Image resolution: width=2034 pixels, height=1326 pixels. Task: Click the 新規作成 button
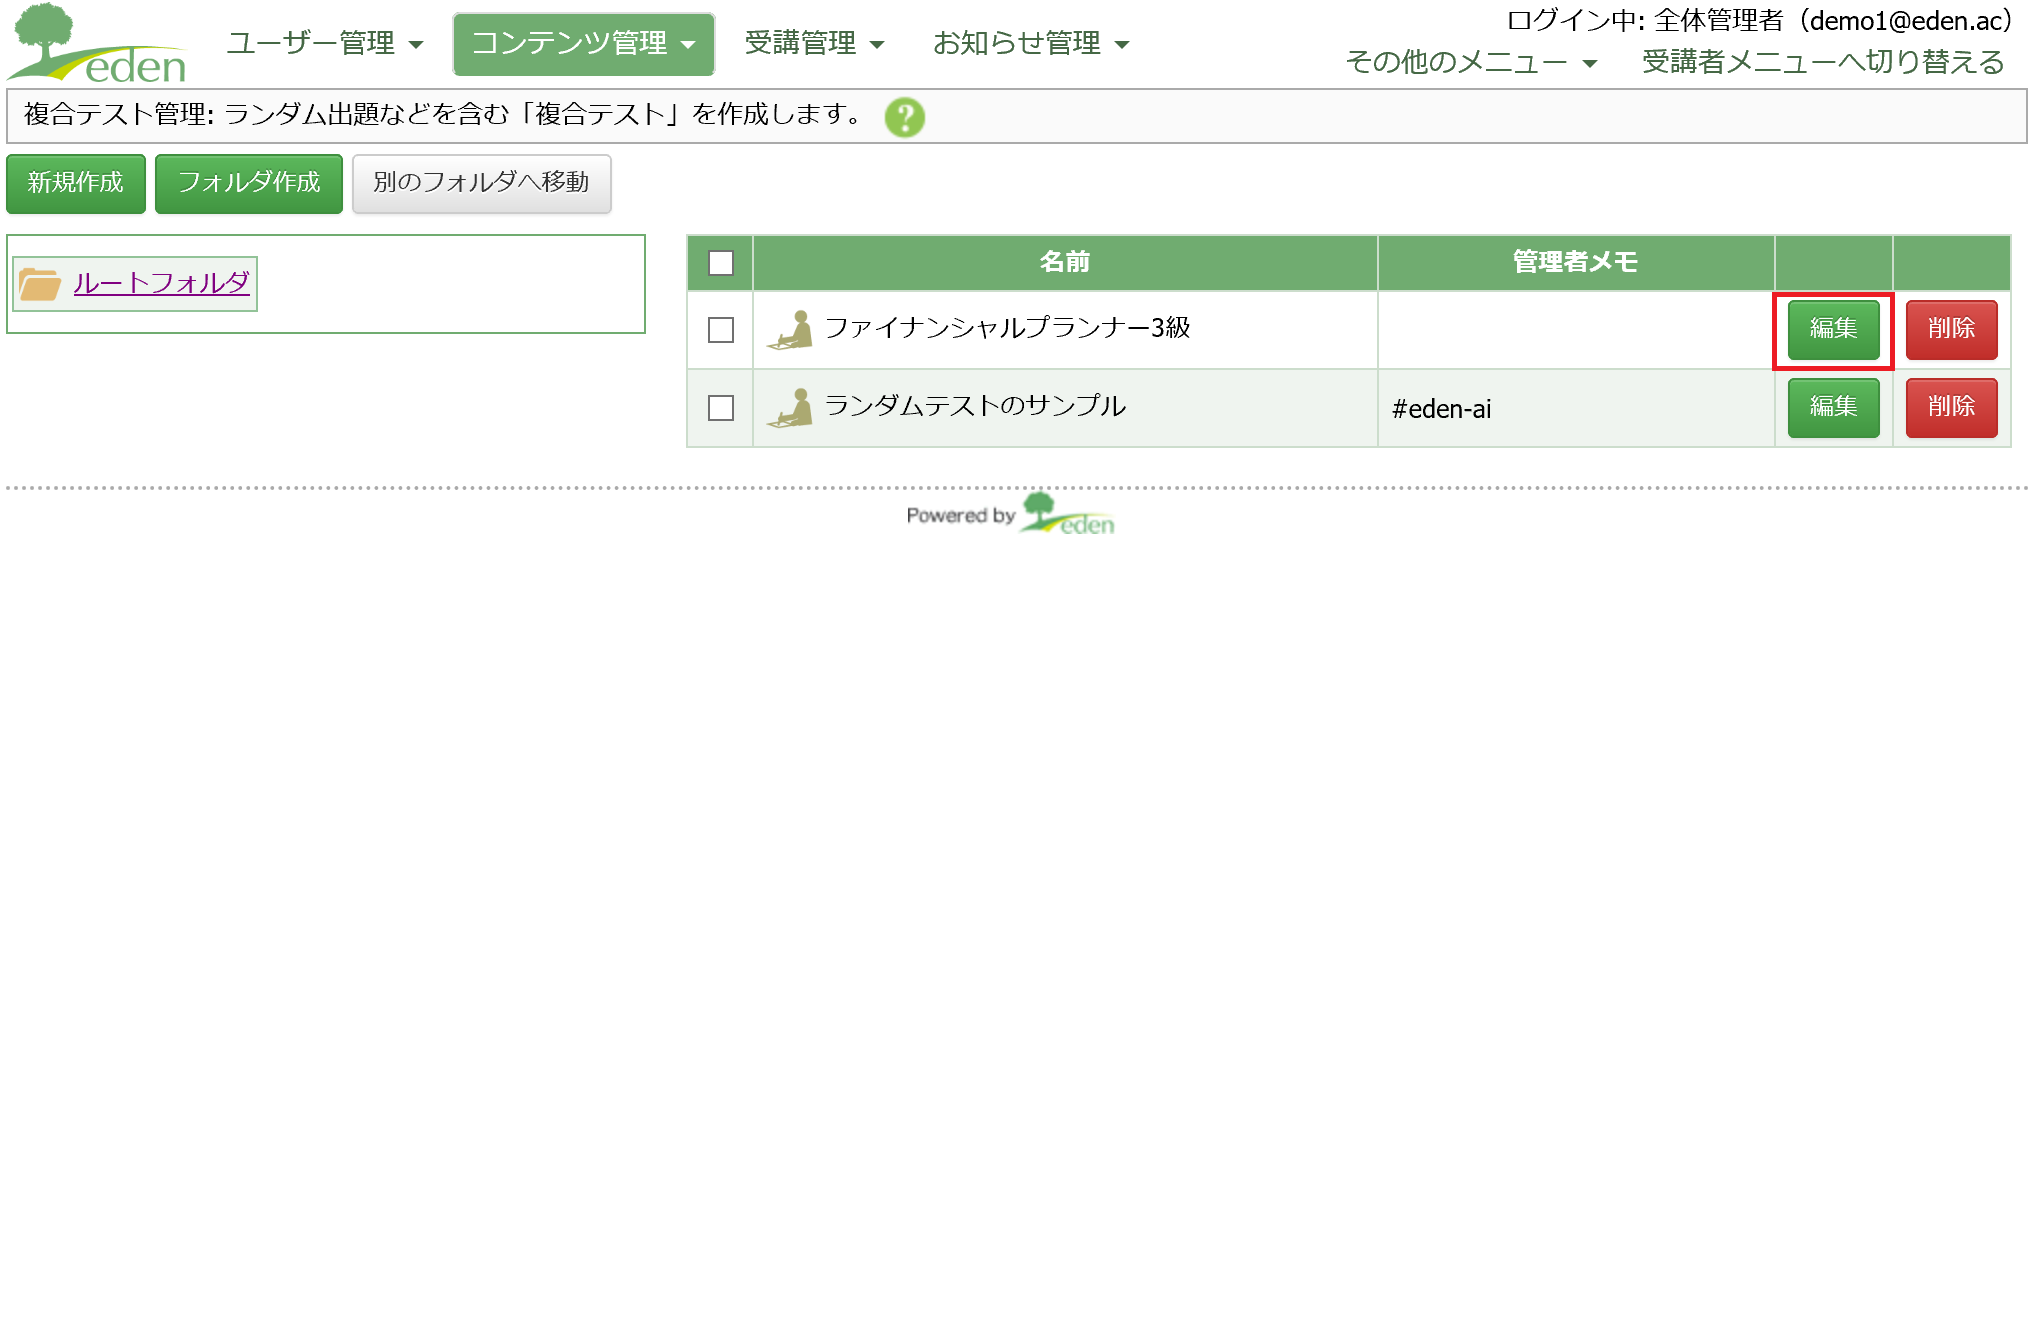(x=76, y=183)
